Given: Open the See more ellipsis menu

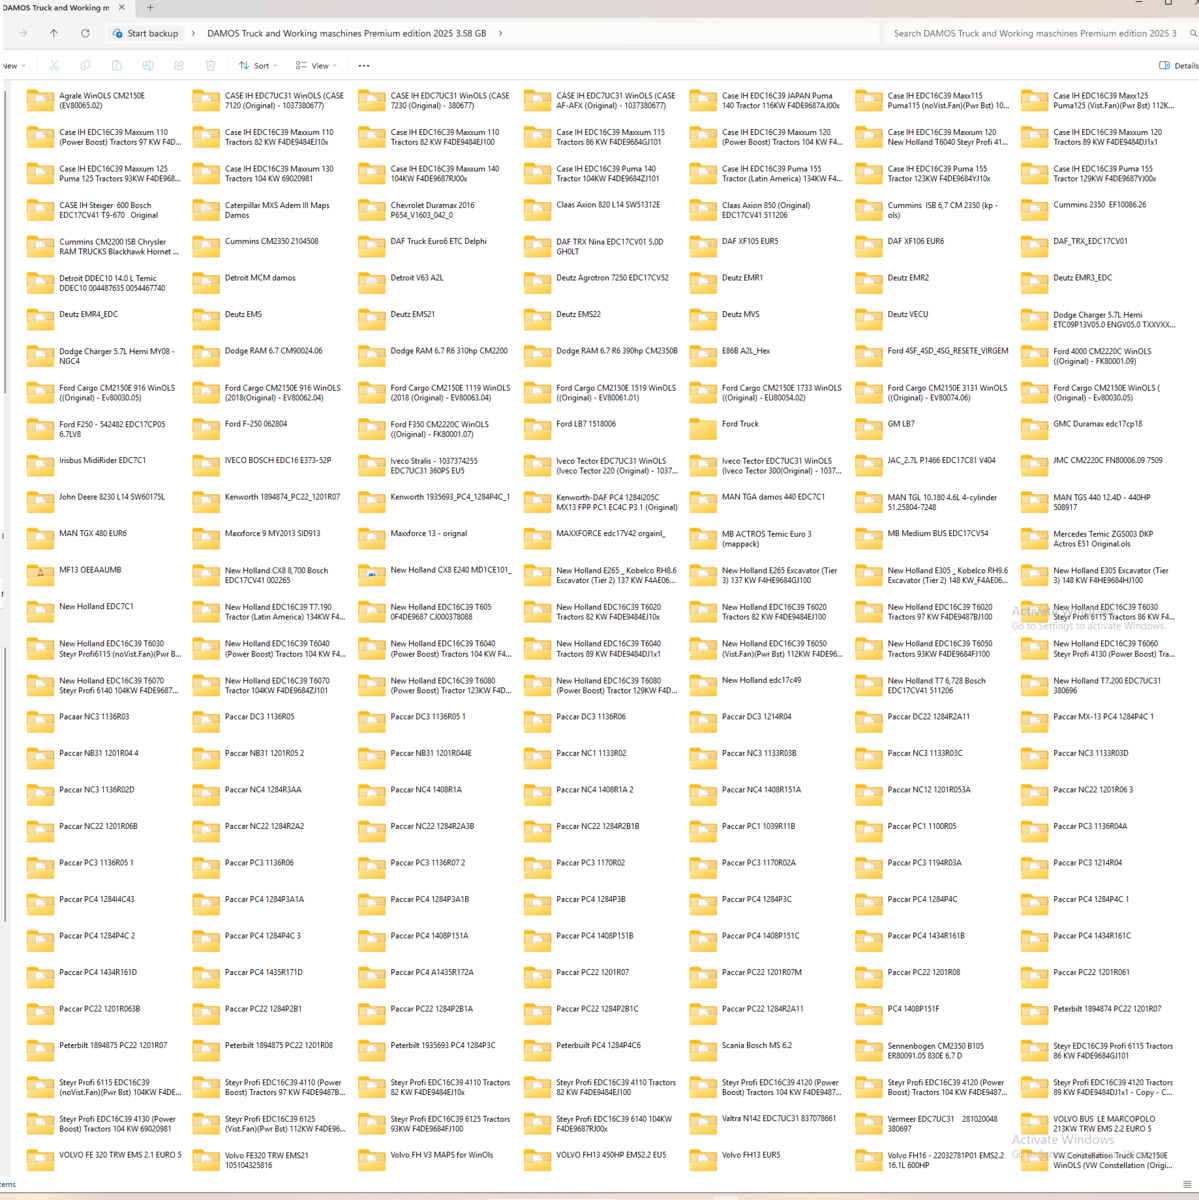Looking at the screenshot, I should point(364,66).
